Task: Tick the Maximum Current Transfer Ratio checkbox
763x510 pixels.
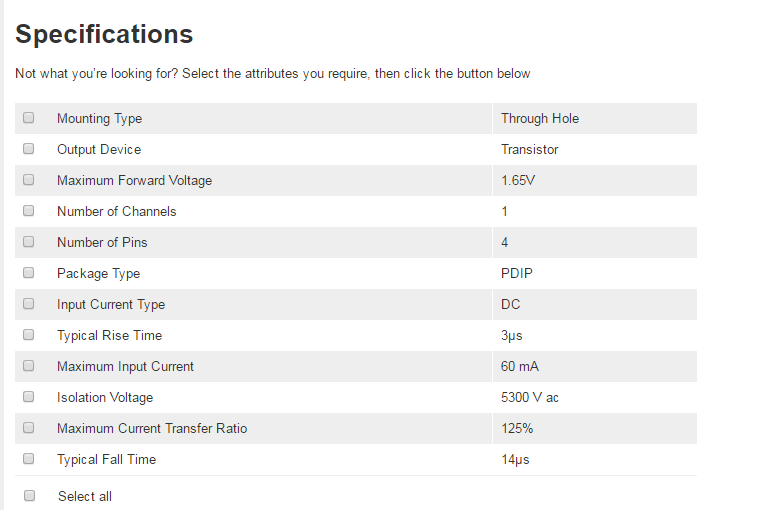Action: point(29,427)
